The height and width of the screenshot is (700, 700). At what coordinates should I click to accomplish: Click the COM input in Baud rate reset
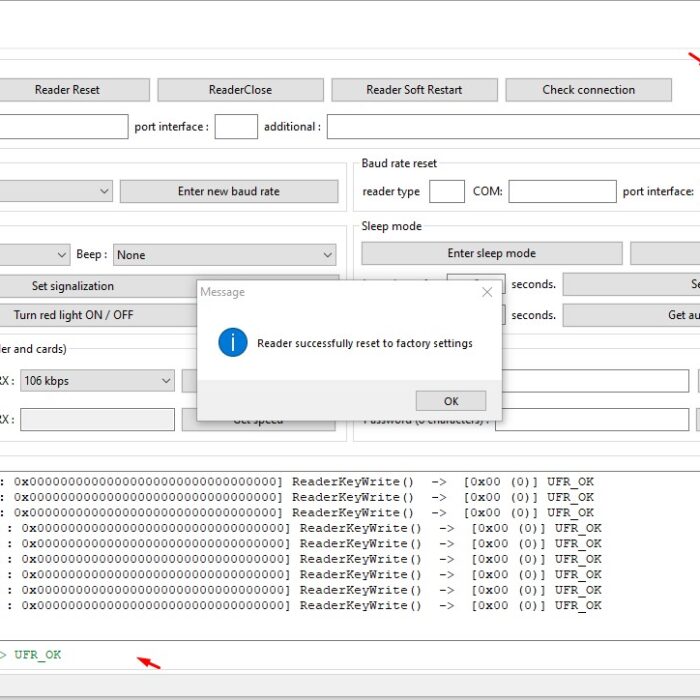(x=562, y=192)
